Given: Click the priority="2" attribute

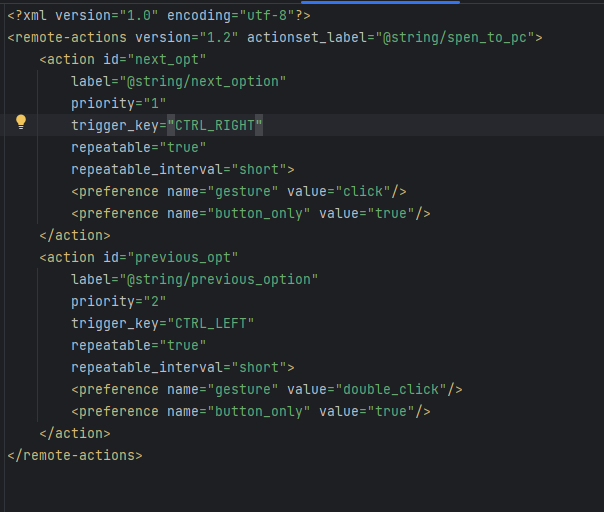Looking at the screenshot, I should coord(119,301).
